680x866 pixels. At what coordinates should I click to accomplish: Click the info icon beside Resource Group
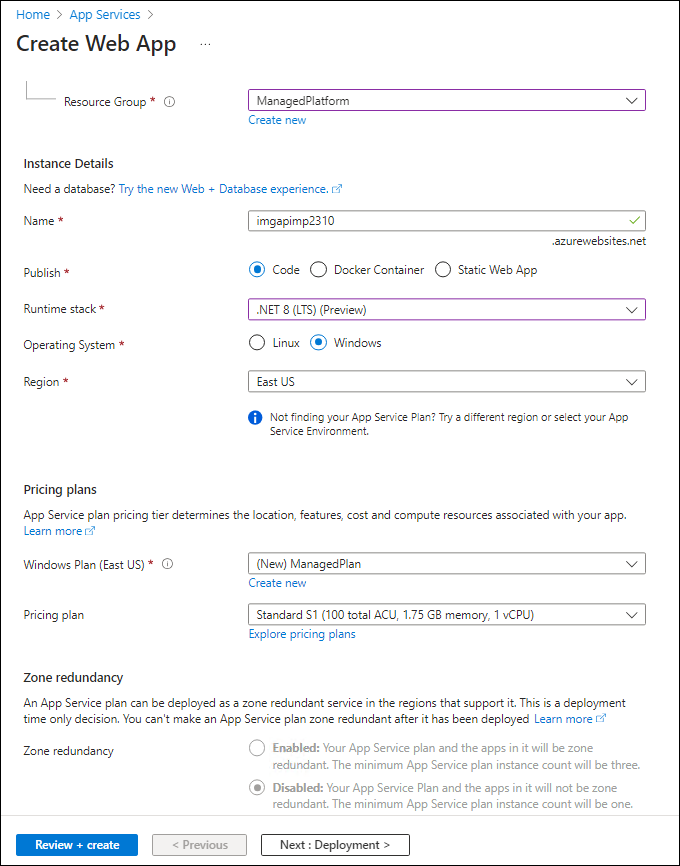point(169,101)
